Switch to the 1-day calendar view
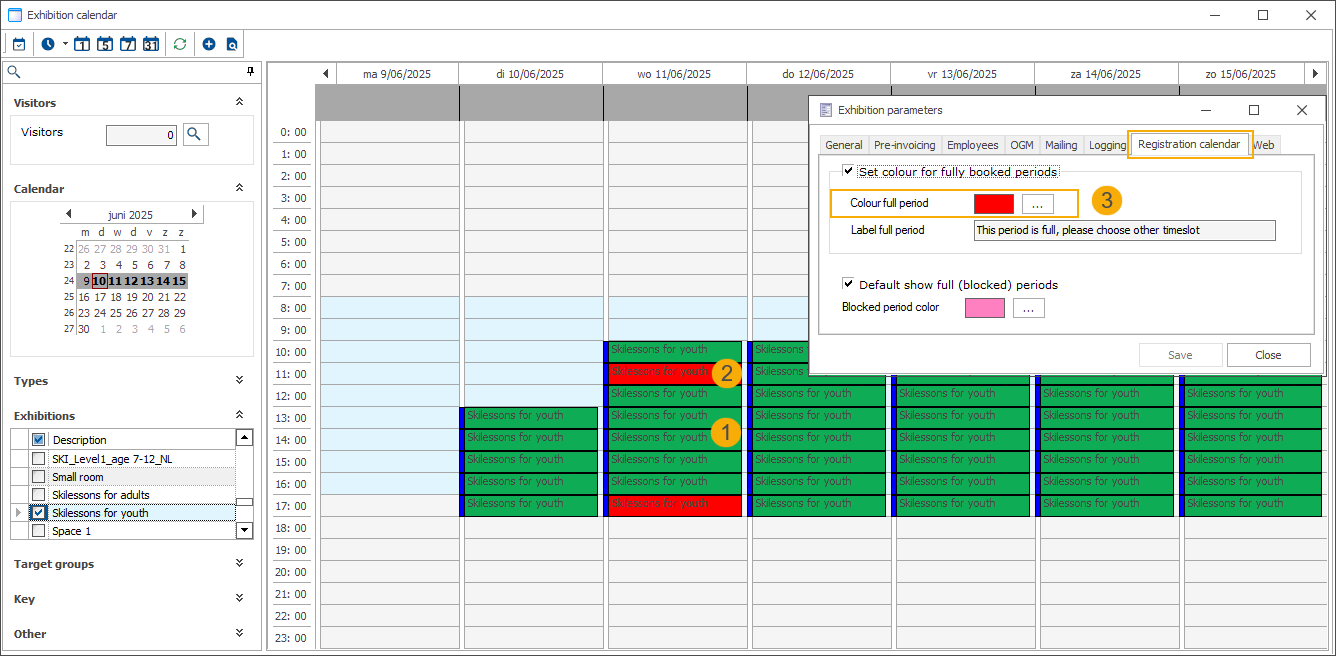Screen dimensions: 1336x656 (82, 44)
